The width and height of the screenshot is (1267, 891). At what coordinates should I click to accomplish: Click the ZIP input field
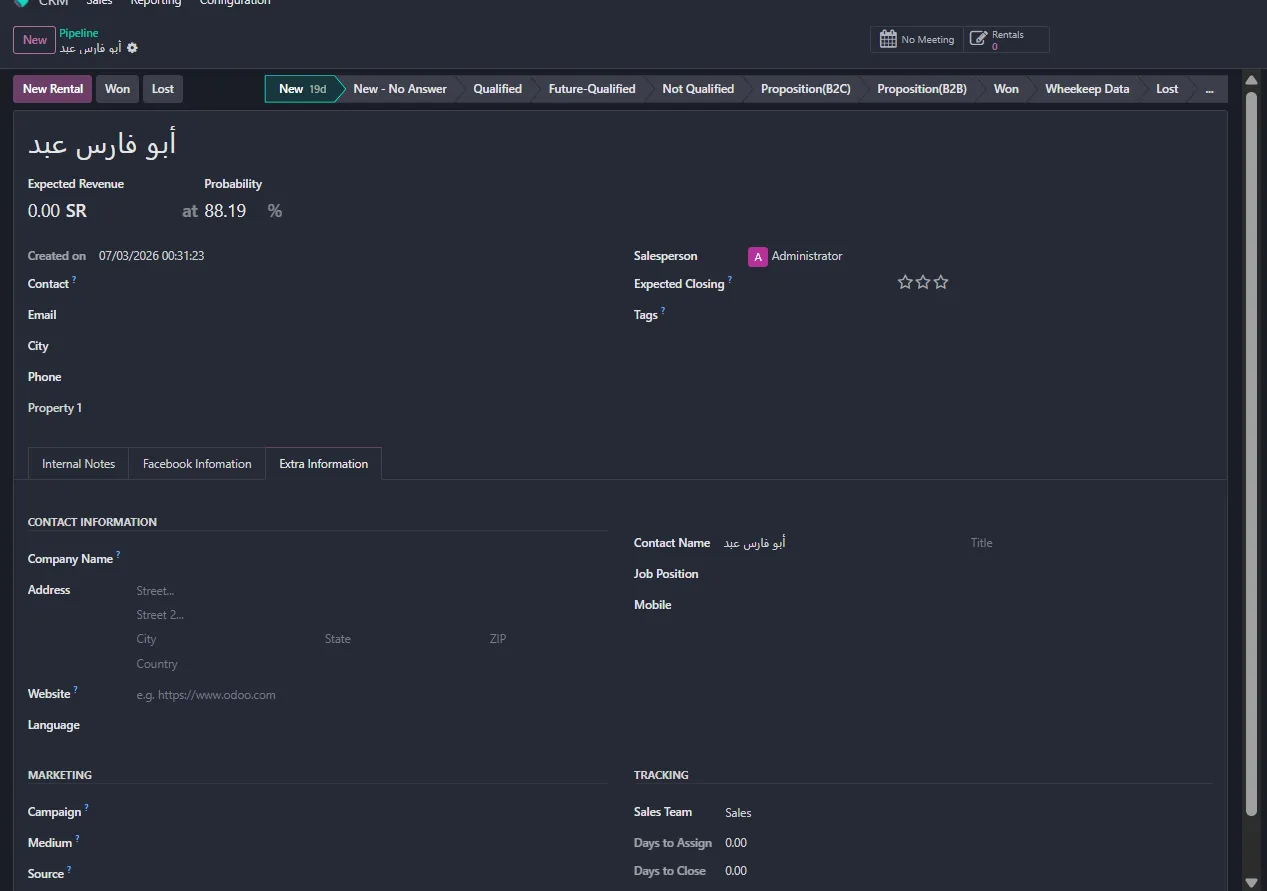tap(547, 639)
